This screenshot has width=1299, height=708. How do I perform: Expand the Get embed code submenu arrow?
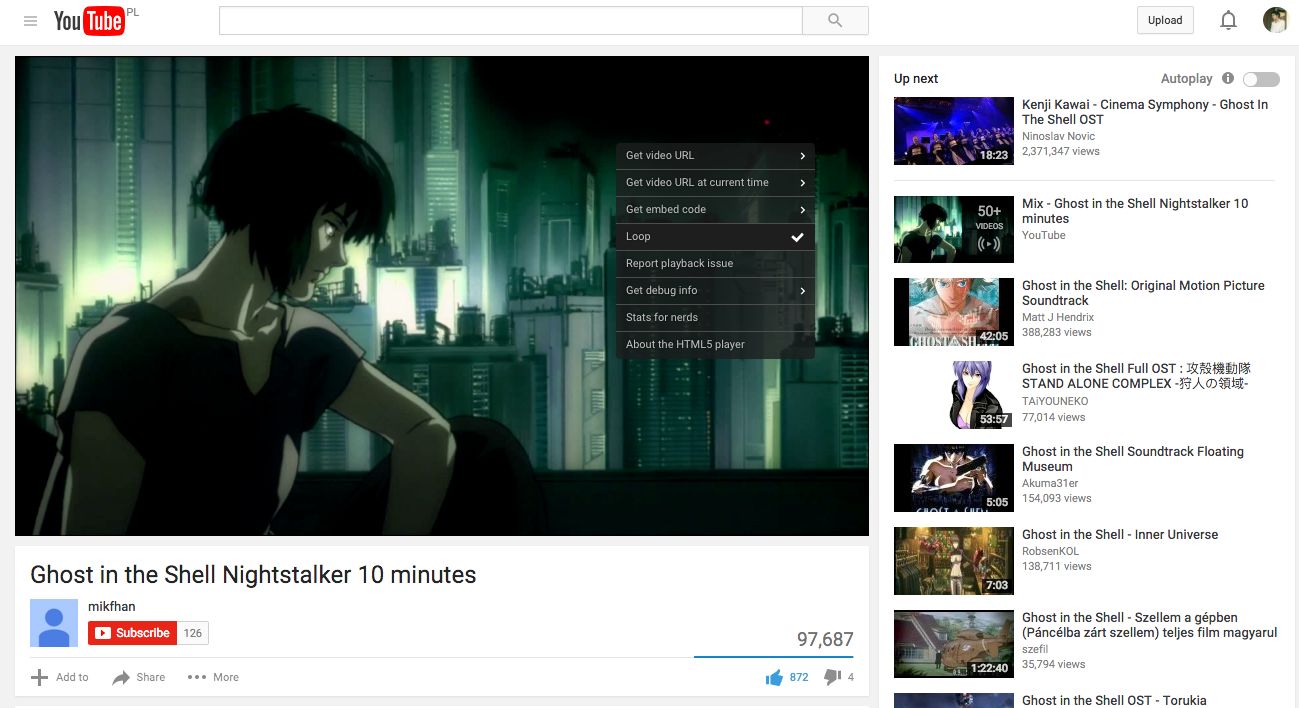[x=803, y=210]
